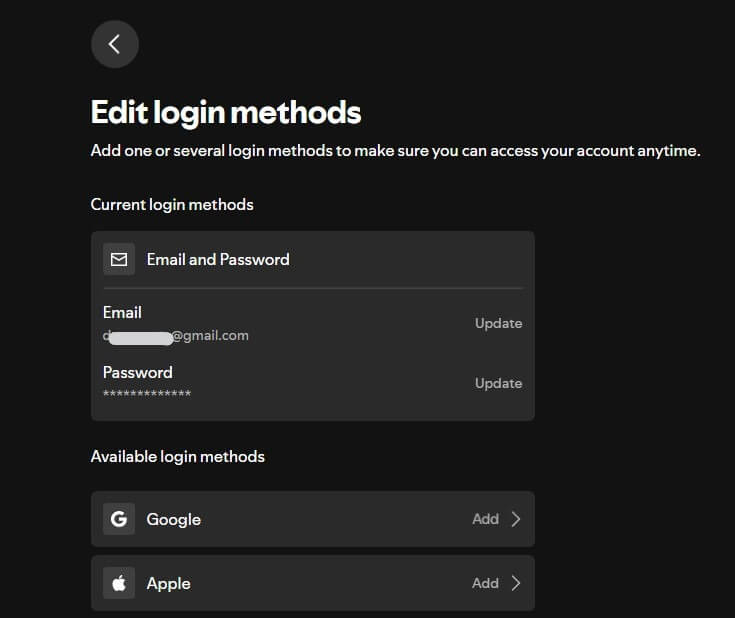This screenshot has width=735, height=618.
Task: Click the envelope icon beside Email and Password
Action: (119, 259)
